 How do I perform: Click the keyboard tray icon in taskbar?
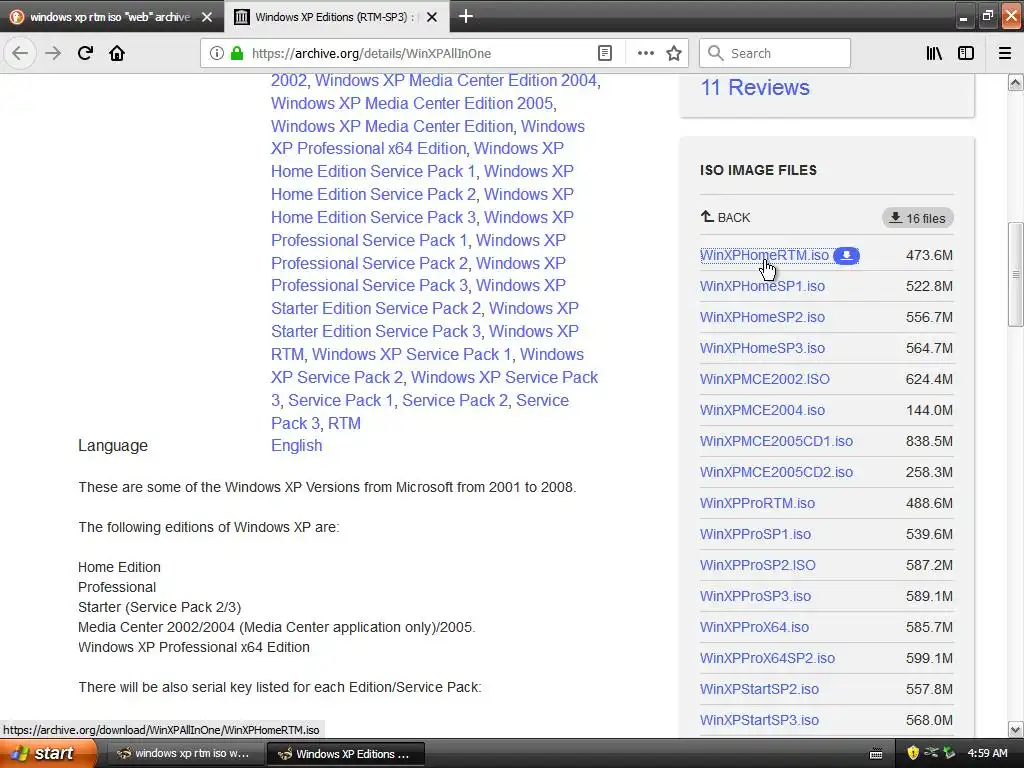click(x=876, y=754)
